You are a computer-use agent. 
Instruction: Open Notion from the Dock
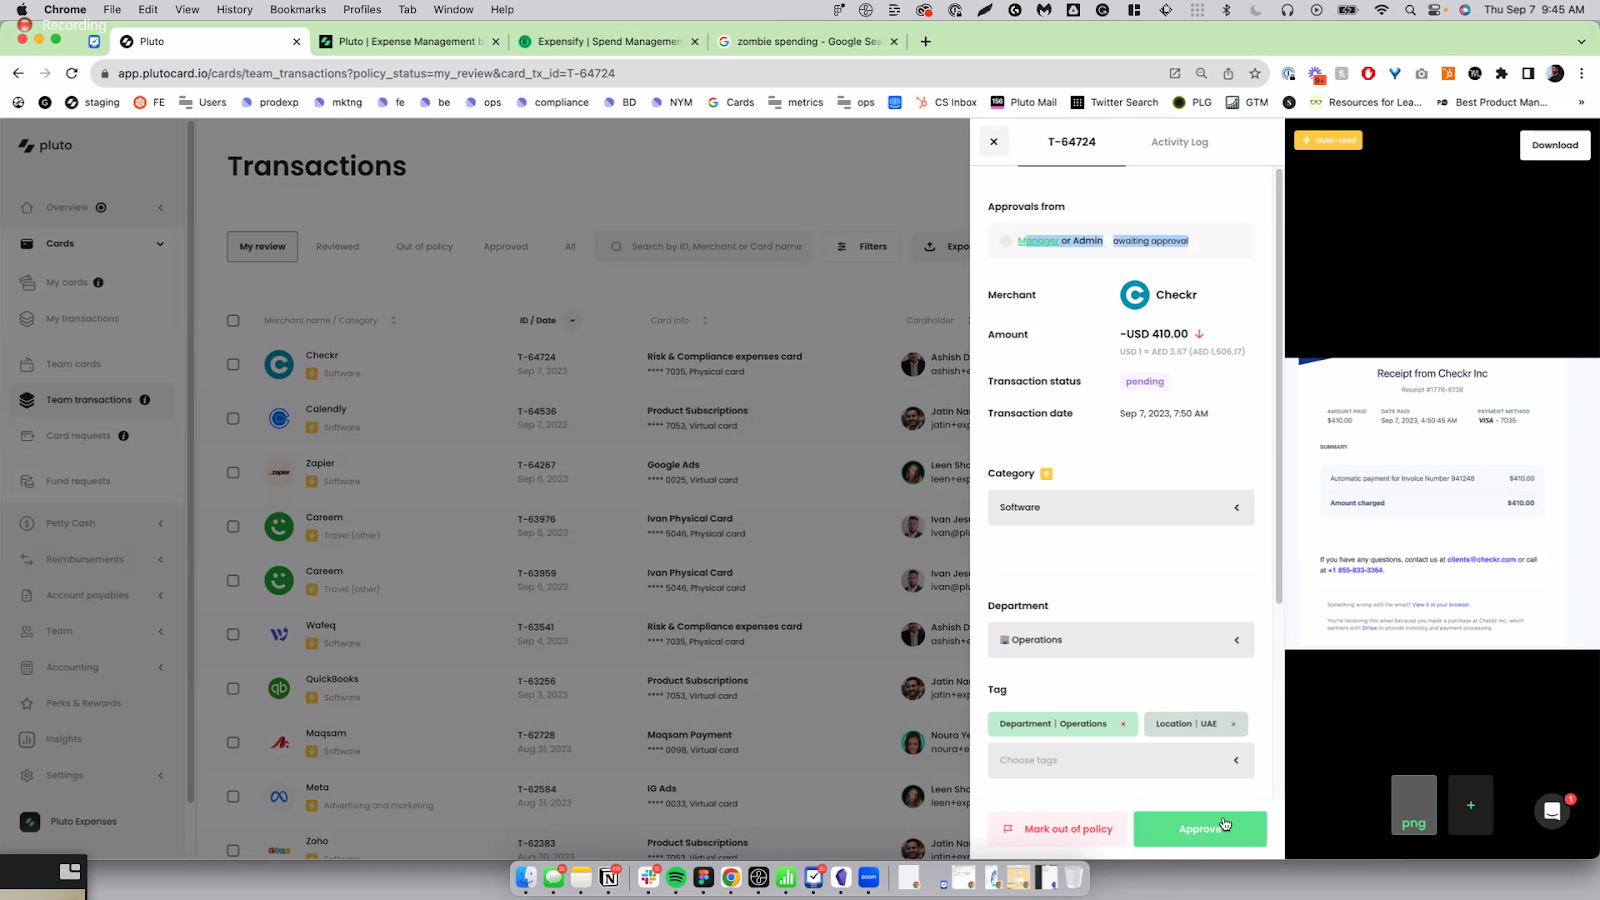pyautogui.click(x=608, y=877)
